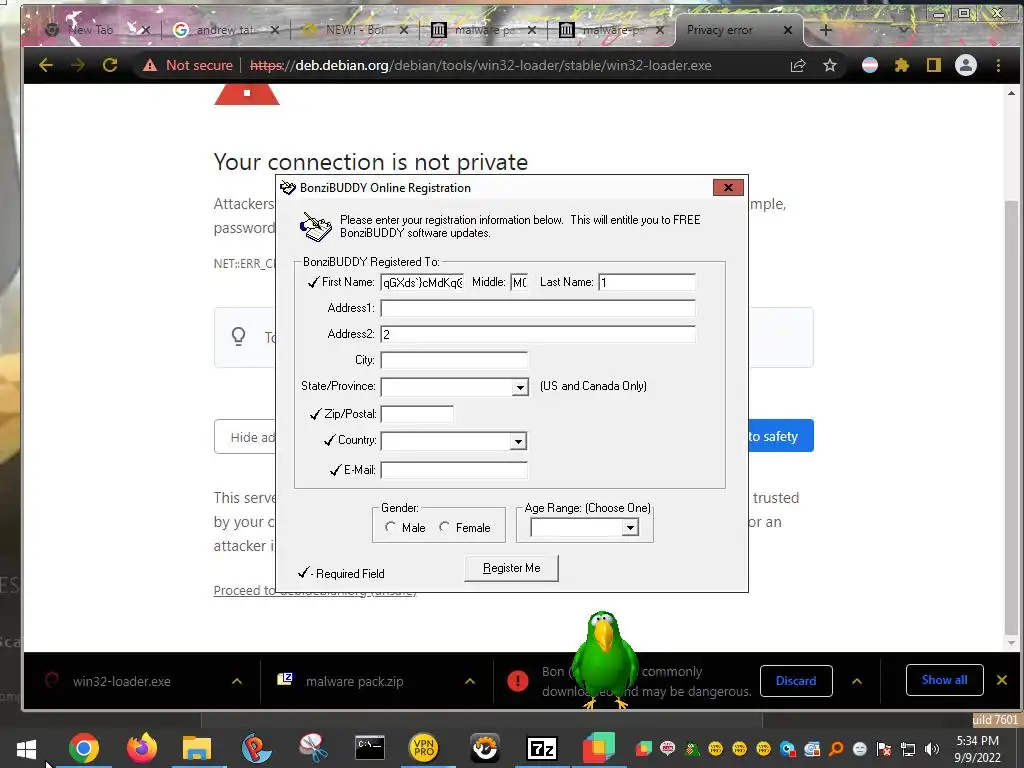Close the Privacy error tab
This screenshot has width=1024, height=768.
click(788, 30)
